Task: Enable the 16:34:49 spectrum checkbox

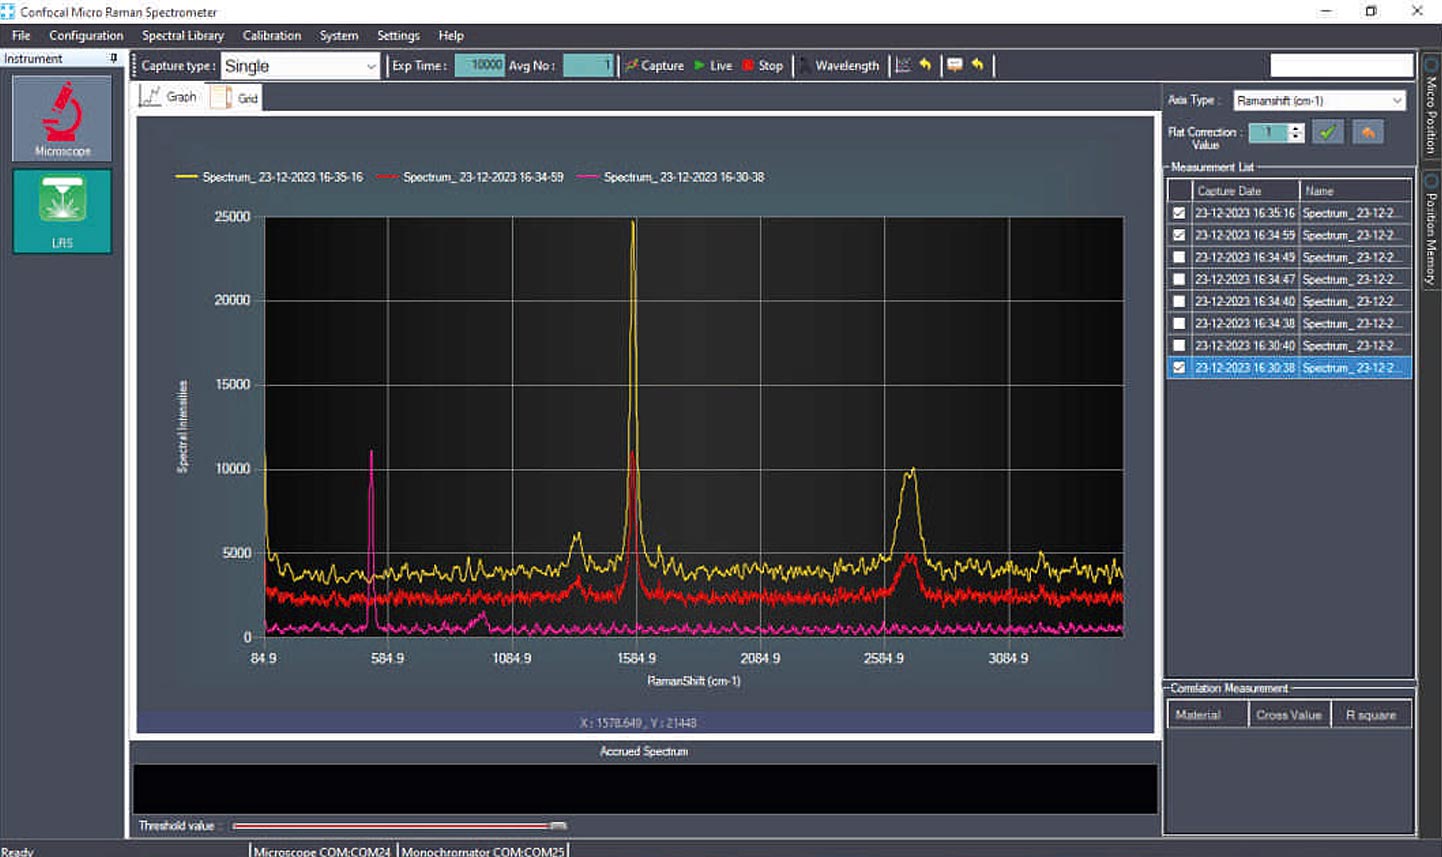Action: click(1179, 257)
